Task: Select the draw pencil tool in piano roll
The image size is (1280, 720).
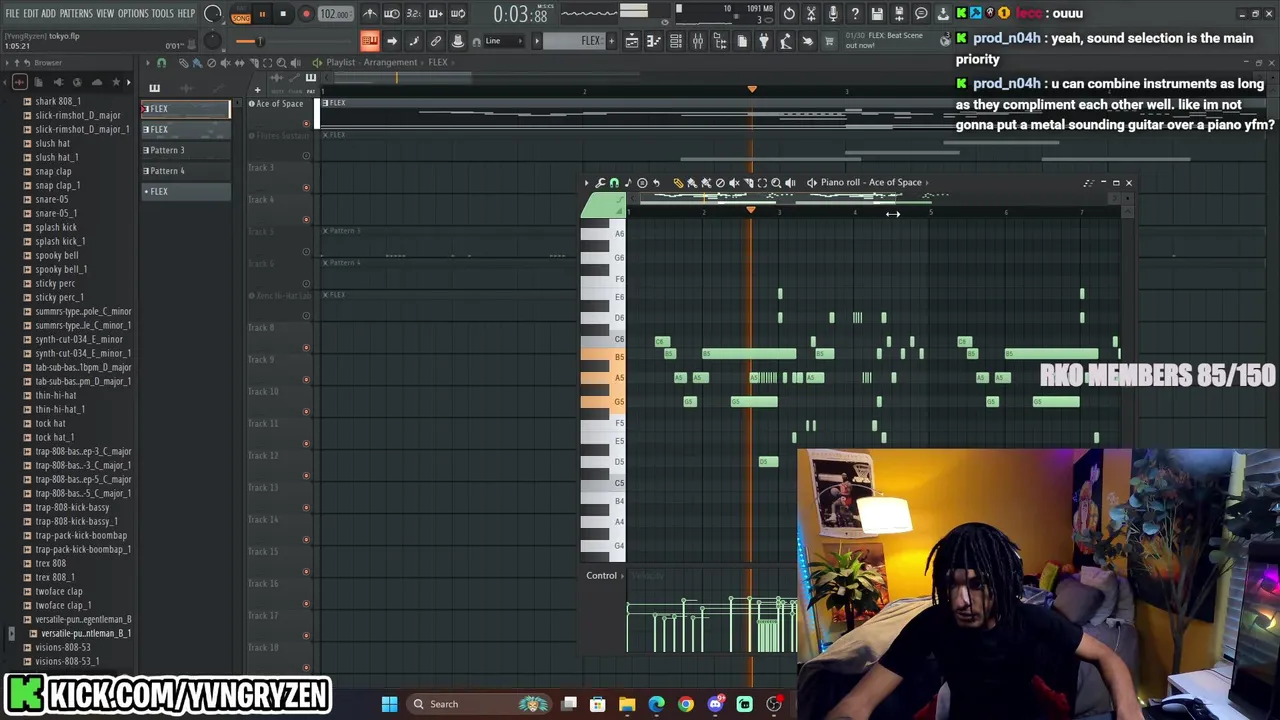Action: click(678, 183)
